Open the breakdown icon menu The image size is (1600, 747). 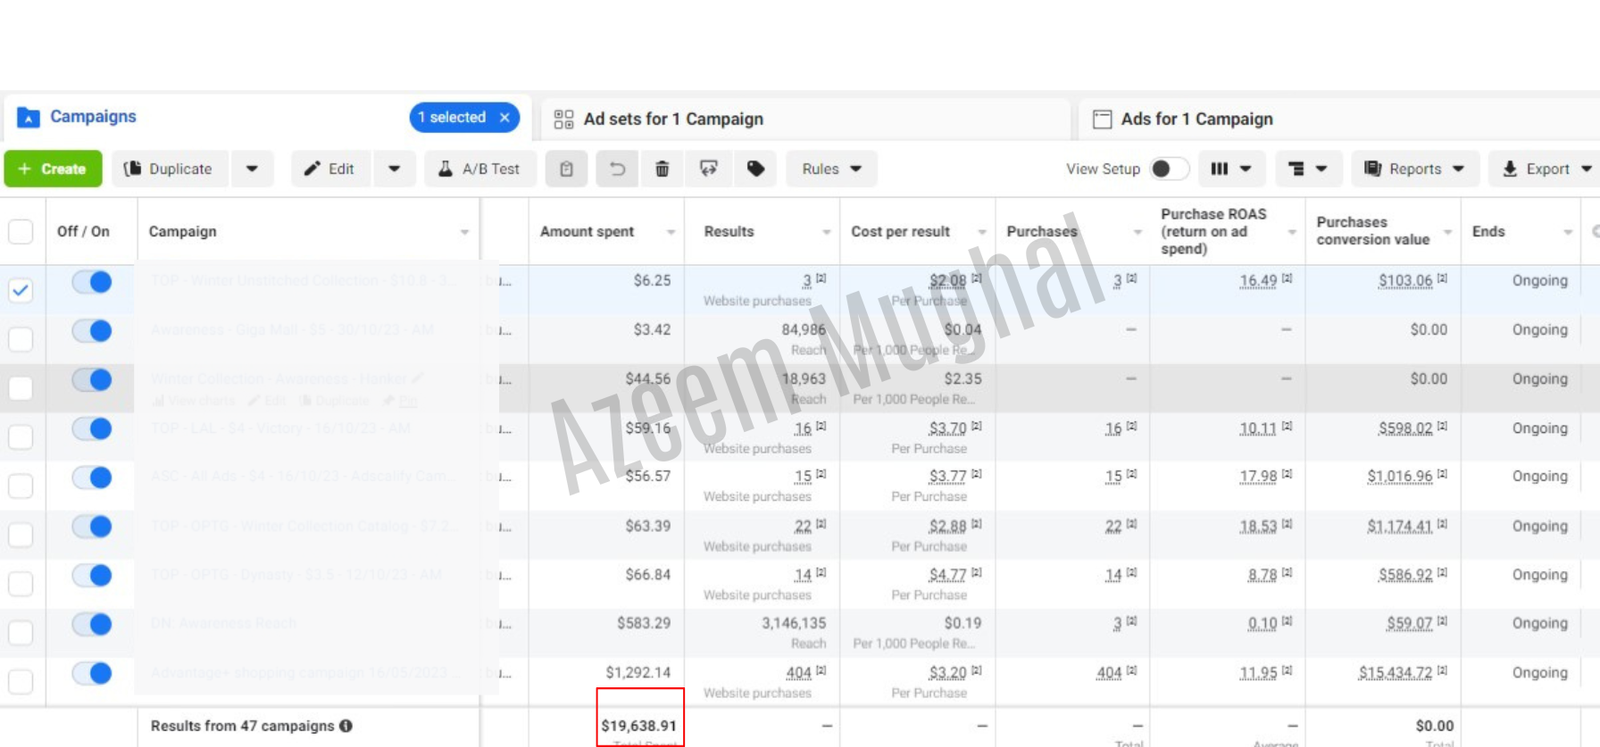point(1308,169)
